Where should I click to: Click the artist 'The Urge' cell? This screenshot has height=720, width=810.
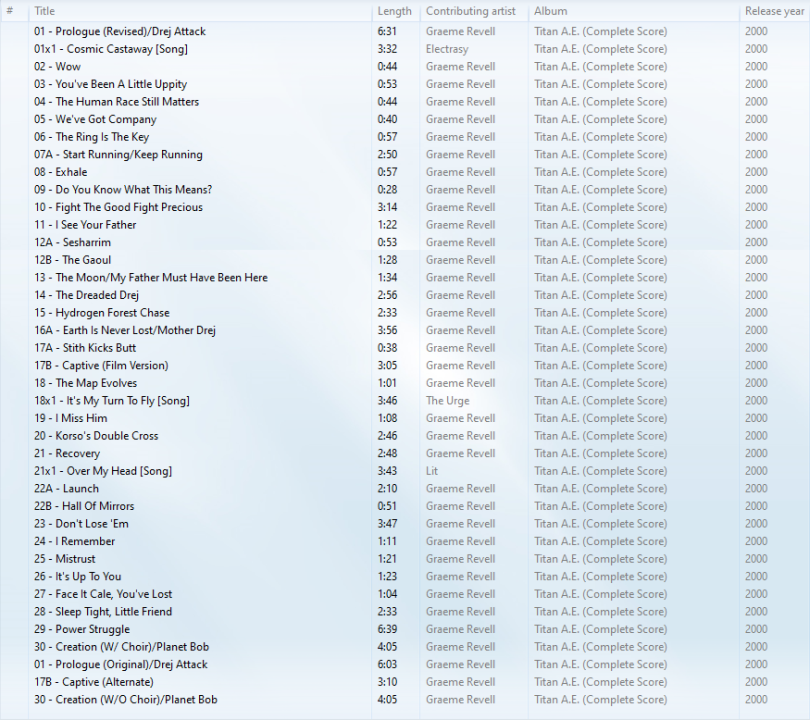447,400
